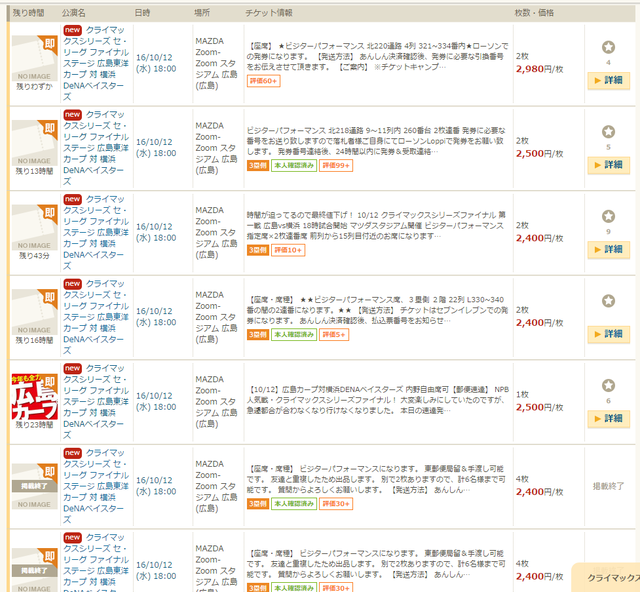Click the 2,500円/枚 price for 1枚
Image resolution: width=640 pixels, height=592 pixels.
click(x=540, y=407)
